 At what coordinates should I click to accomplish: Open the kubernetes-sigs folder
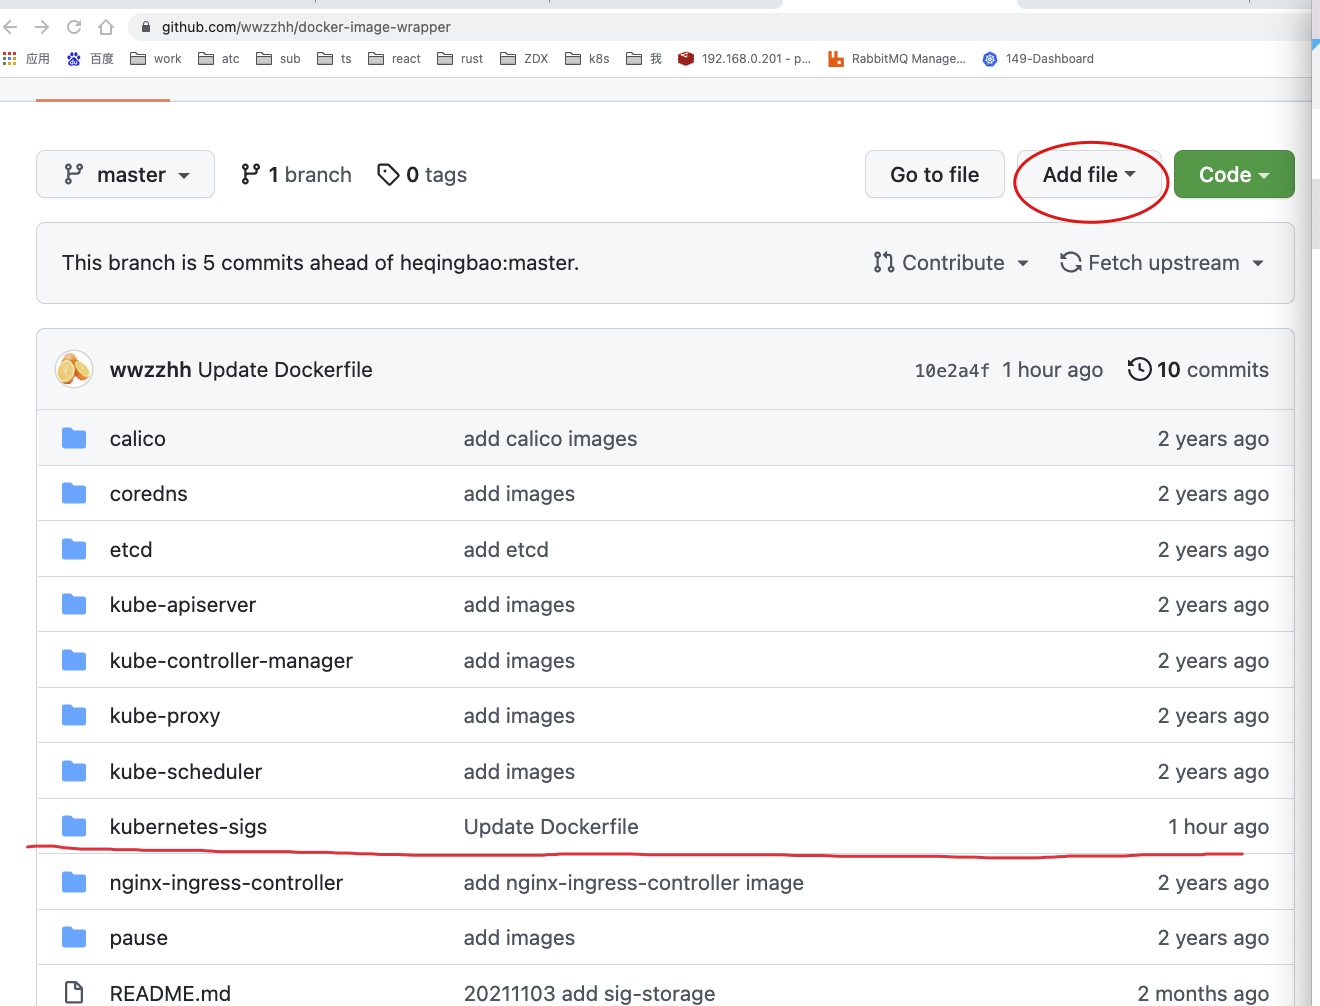188,826
